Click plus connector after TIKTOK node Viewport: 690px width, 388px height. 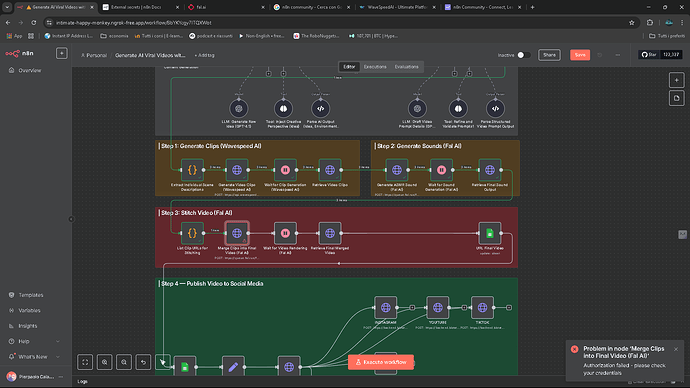coord(509,307)
